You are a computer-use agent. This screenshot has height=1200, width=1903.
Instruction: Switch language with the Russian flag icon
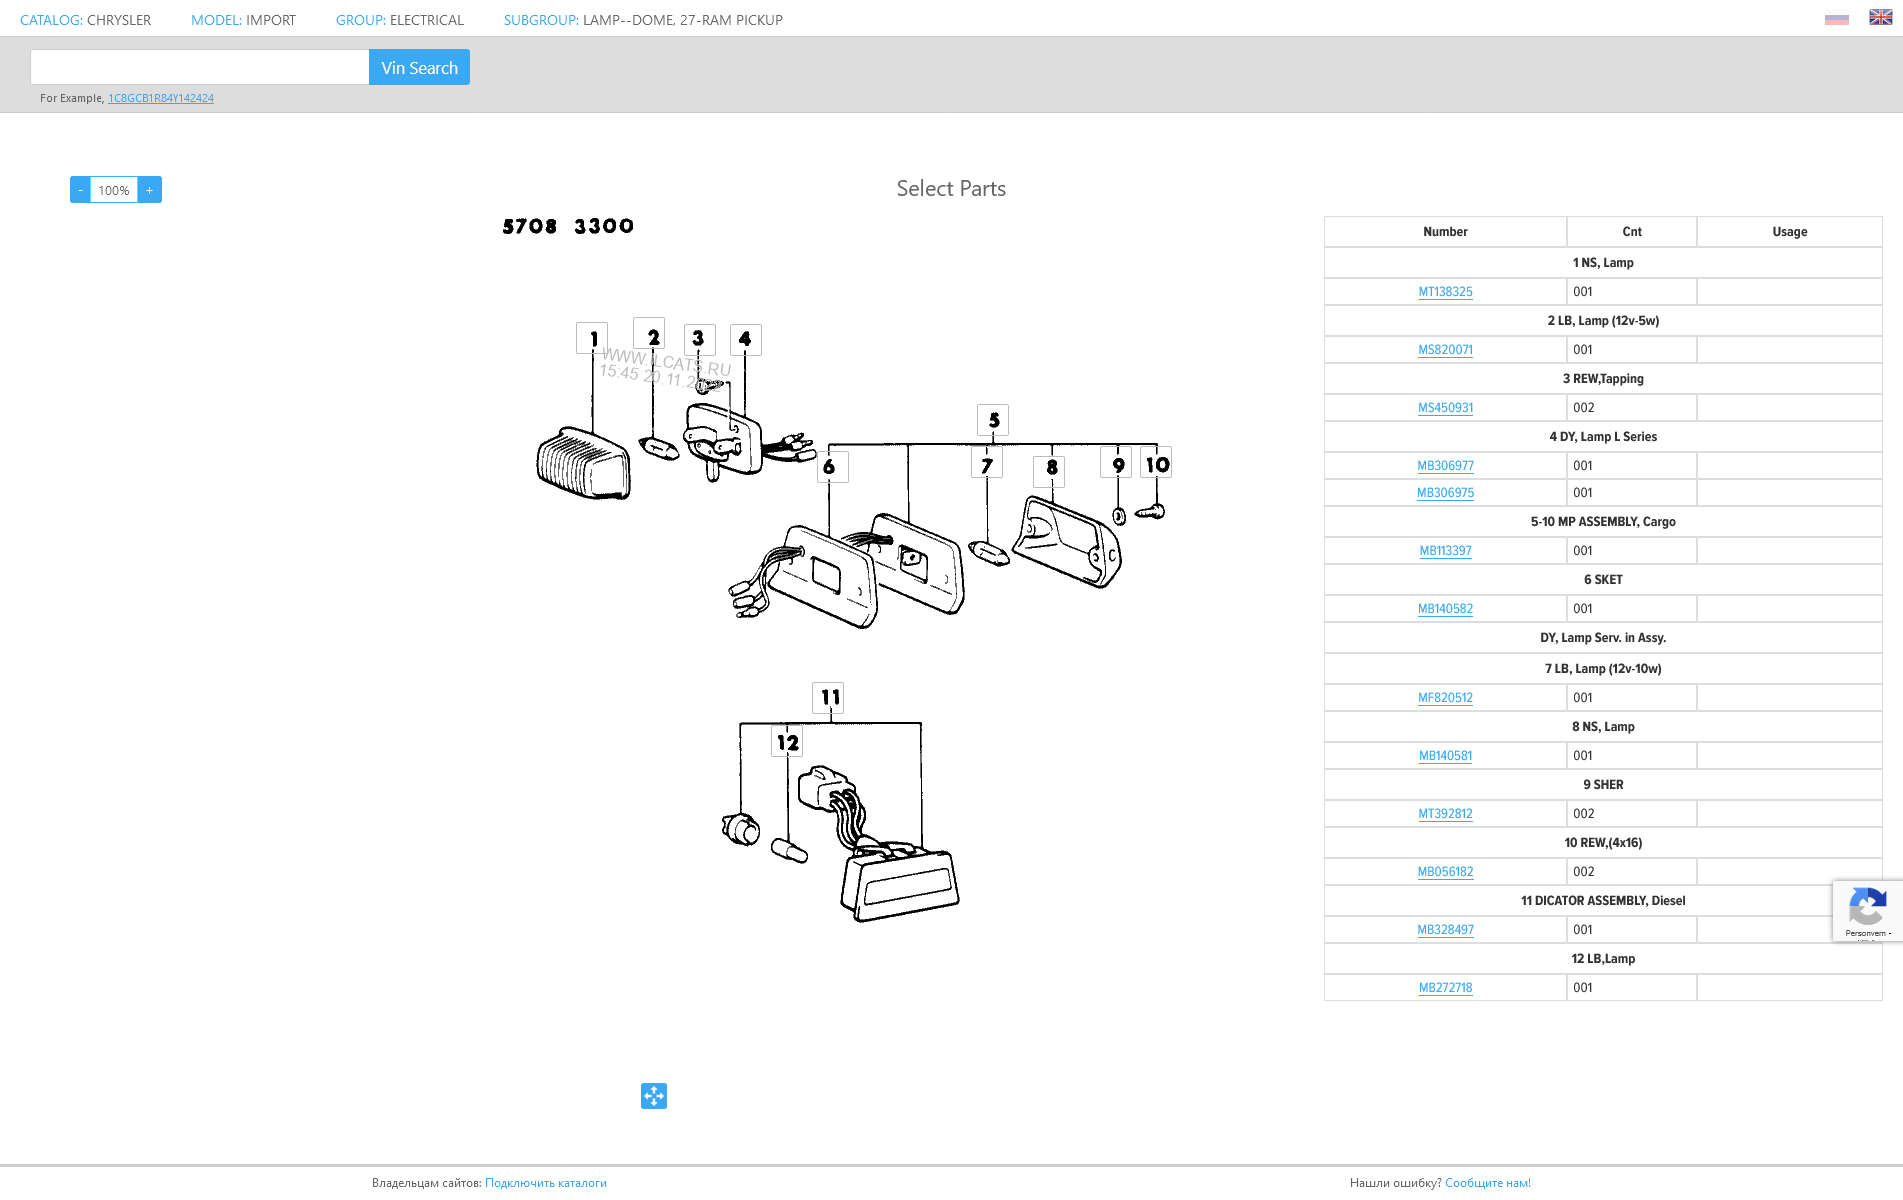tap(1836, 19)
